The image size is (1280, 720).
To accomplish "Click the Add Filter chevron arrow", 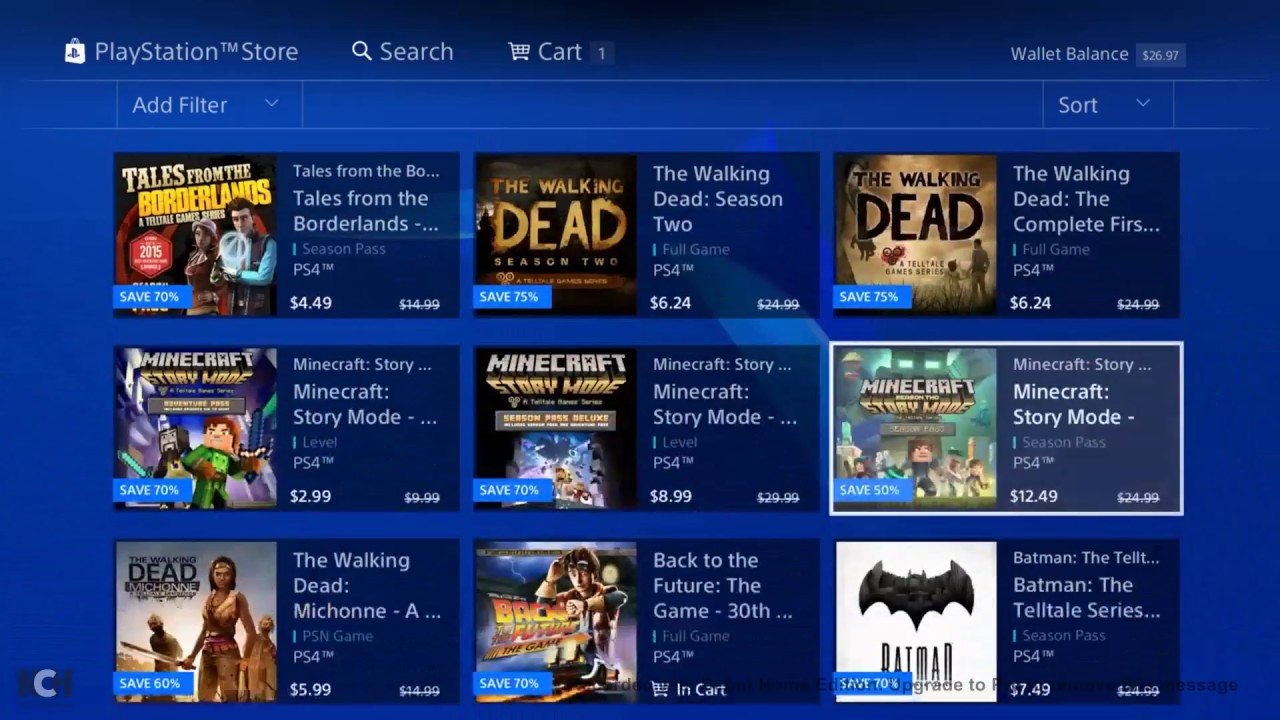I will pos(271,104).
